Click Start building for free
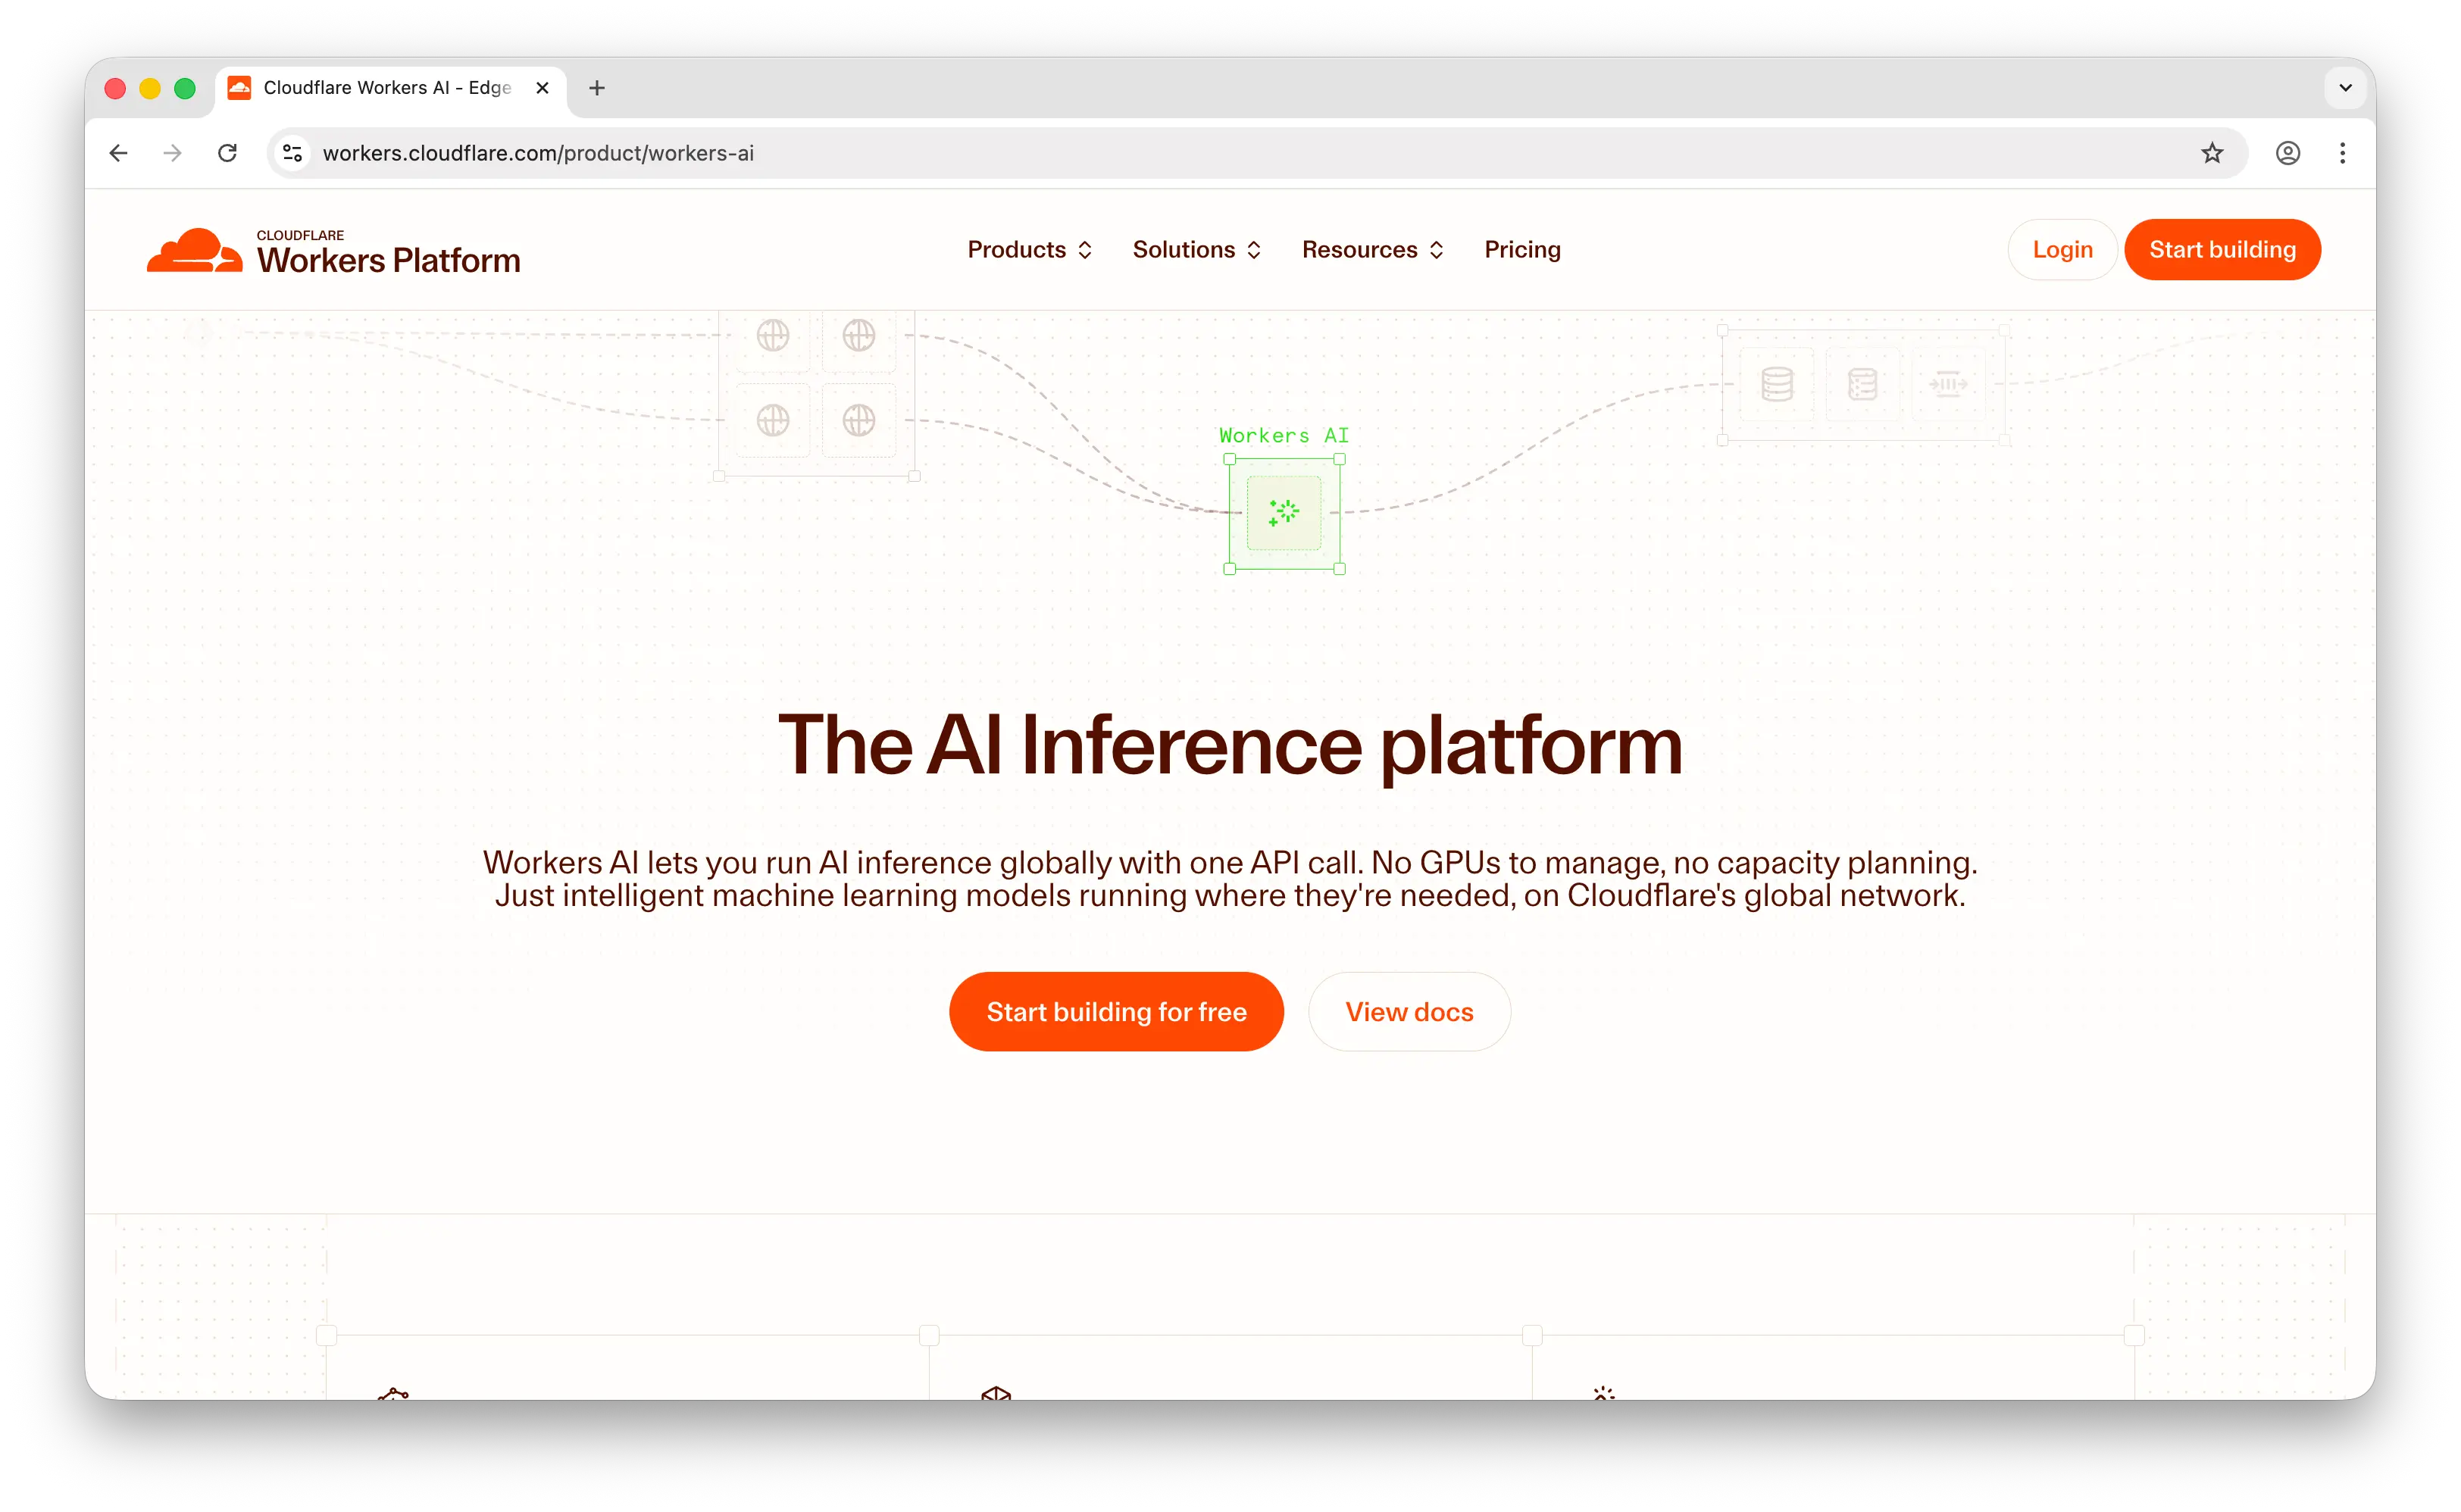Viewport: 2461px width, 1512px height. click(1115, 1011)
